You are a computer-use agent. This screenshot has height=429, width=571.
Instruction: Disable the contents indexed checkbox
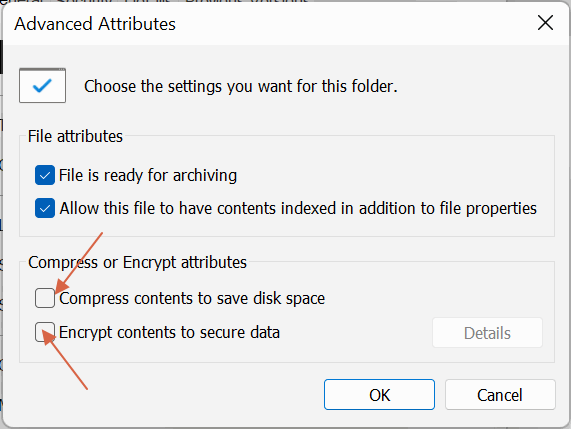pyautogui.click(x=45, y=208)
